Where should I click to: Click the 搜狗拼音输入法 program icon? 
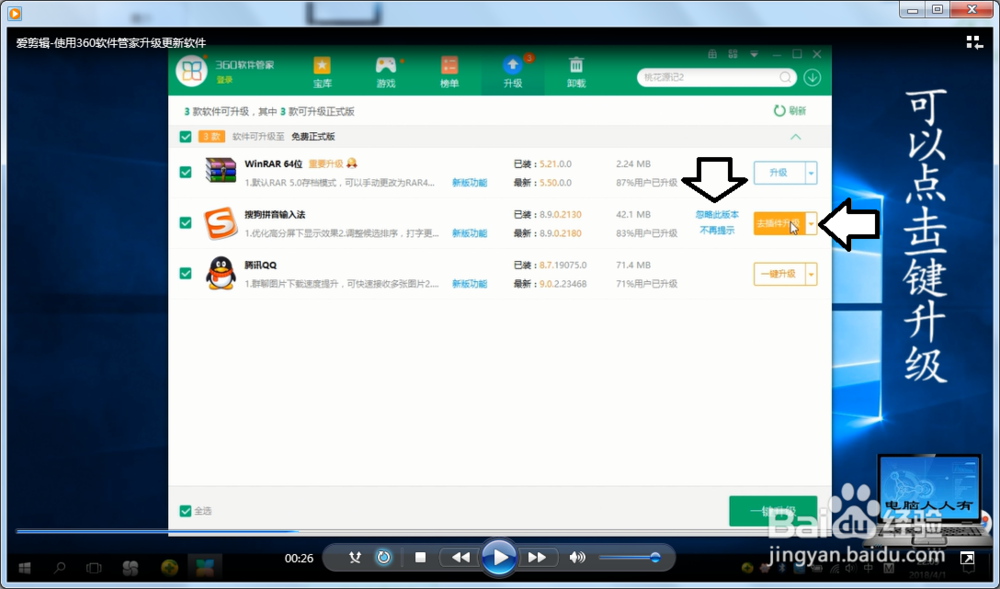pos(221,222)
